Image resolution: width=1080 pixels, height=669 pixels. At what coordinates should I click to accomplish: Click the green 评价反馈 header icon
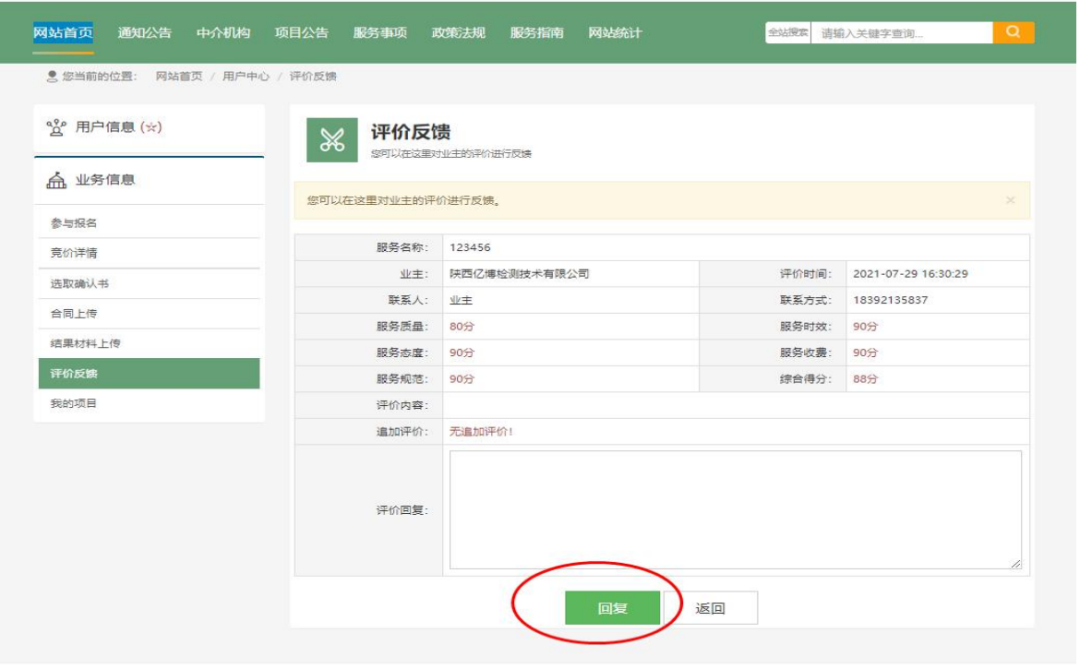pyautogui.click(x=332, y=140)
